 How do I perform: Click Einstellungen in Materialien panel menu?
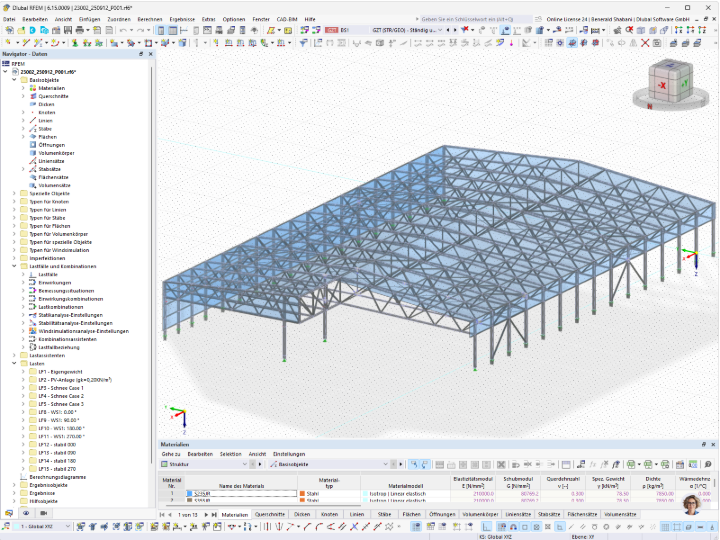click(x=289, y=454)
